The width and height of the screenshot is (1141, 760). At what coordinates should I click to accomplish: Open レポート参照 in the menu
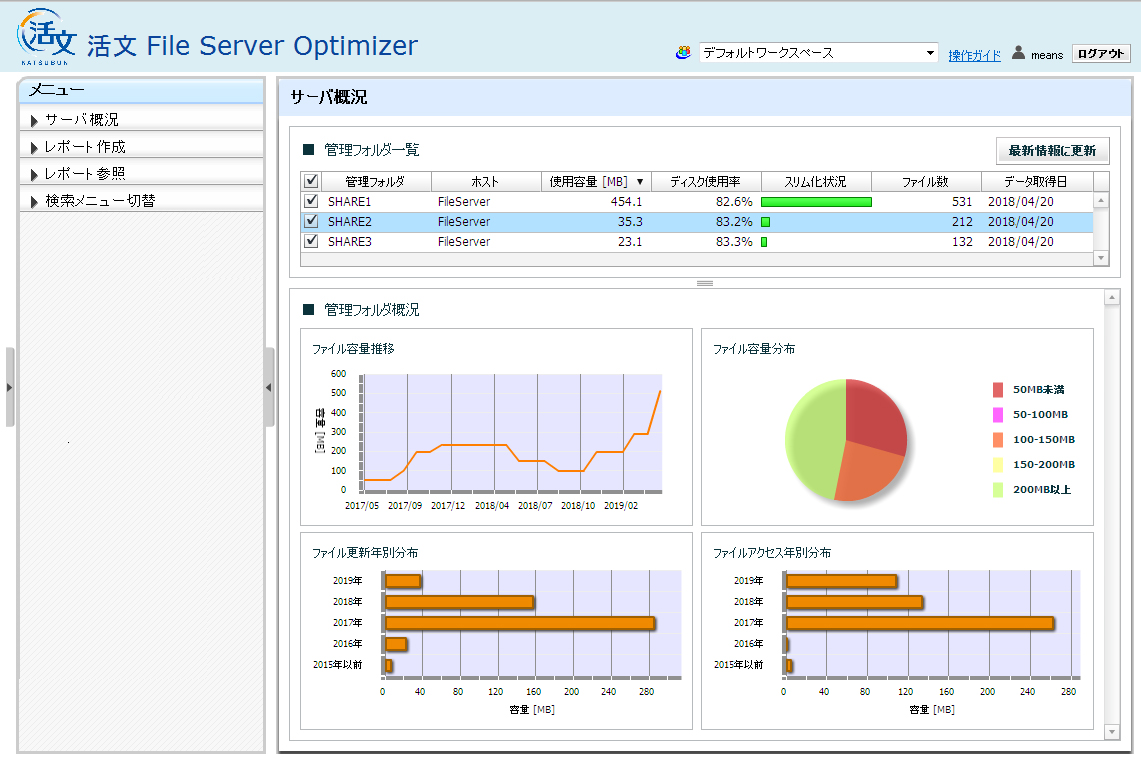click(x=85, y=174)
